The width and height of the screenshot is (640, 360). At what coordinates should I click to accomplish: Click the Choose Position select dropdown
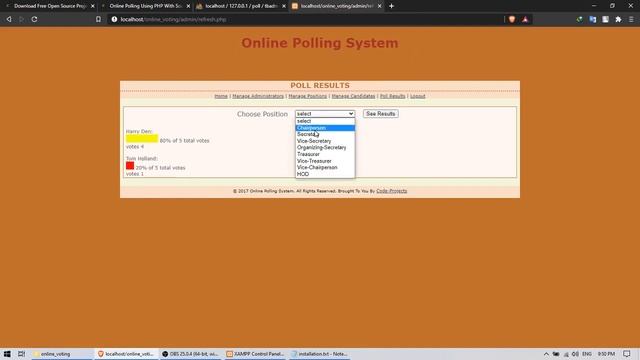point(325,114)
